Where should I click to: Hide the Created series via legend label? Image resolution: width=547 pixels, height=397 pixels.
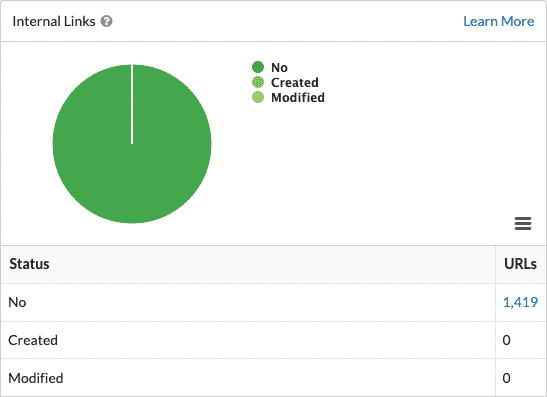[x=295, y=82]
